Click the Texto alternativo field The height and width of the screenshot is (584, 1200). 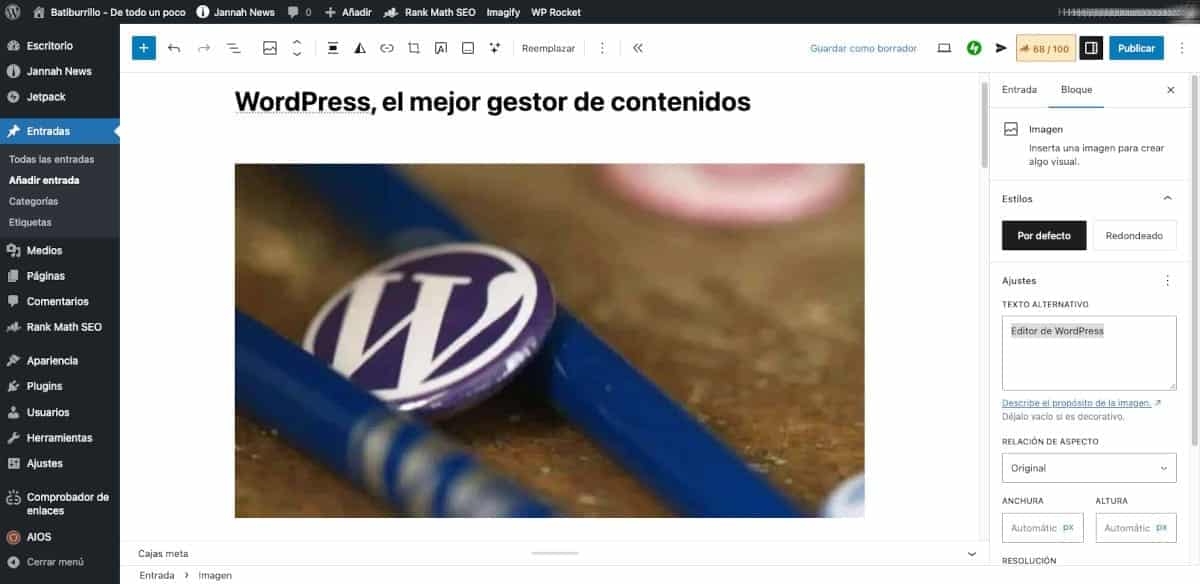click(1089, 353)
